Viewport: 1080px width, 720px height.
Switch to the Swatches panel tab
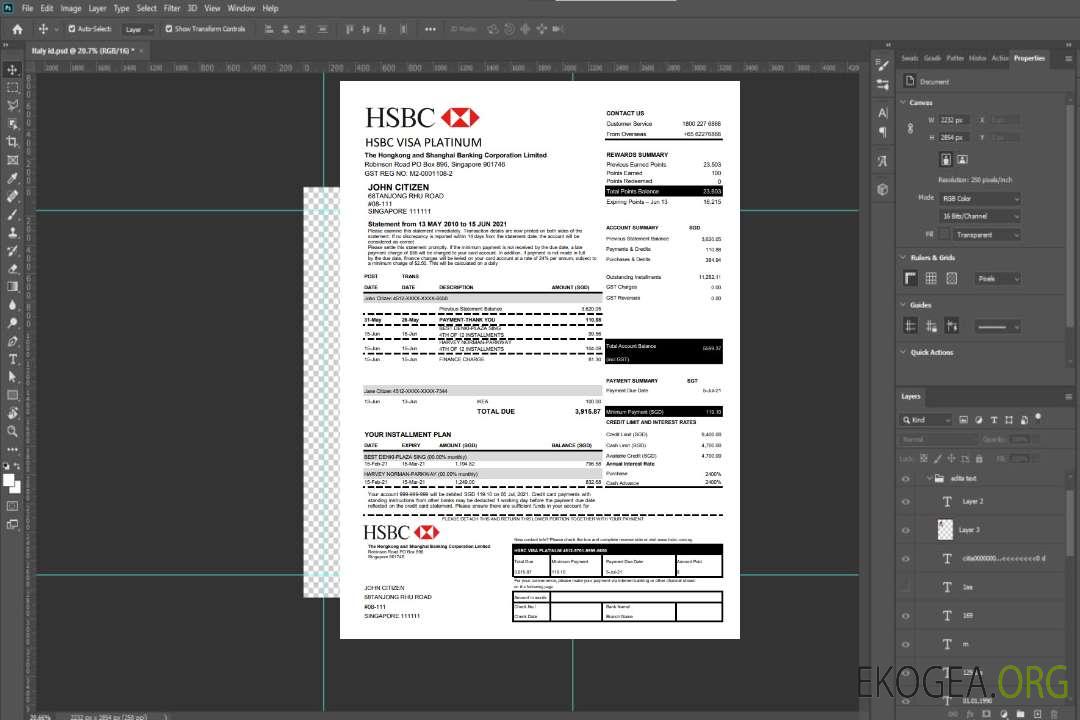[910, 58]
